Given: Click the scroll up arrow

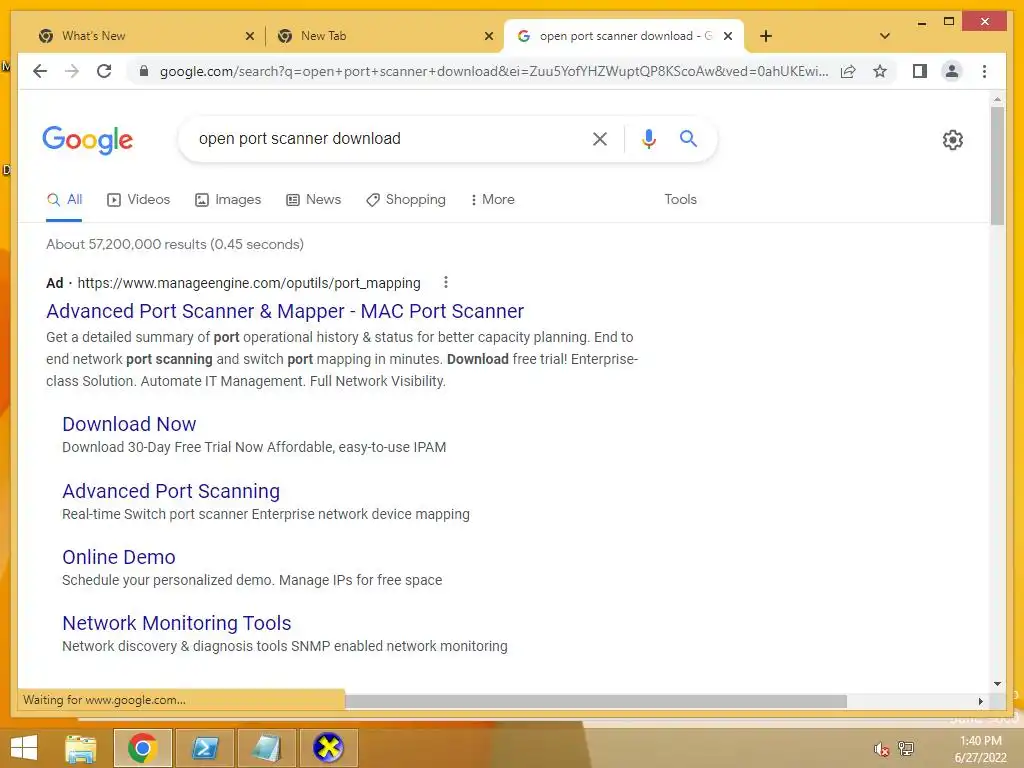Looking at the screenshot, I should [997, 99].
